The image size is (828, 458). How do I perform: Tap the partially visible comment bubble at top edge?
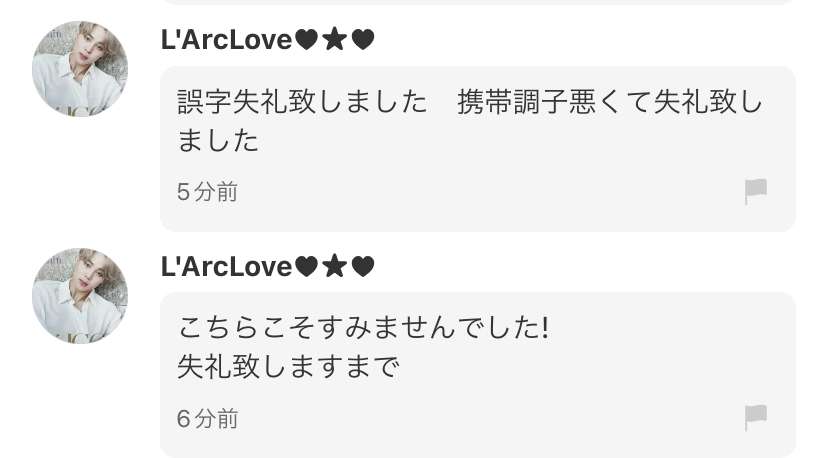tap(478, 2)
